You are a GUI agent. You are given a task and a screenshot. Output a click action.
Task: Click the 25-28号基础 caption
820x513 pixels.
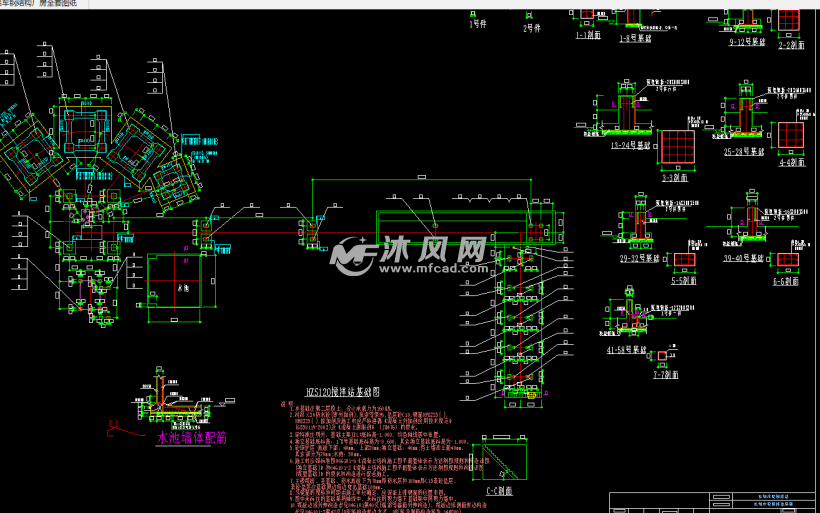point(744,152)
